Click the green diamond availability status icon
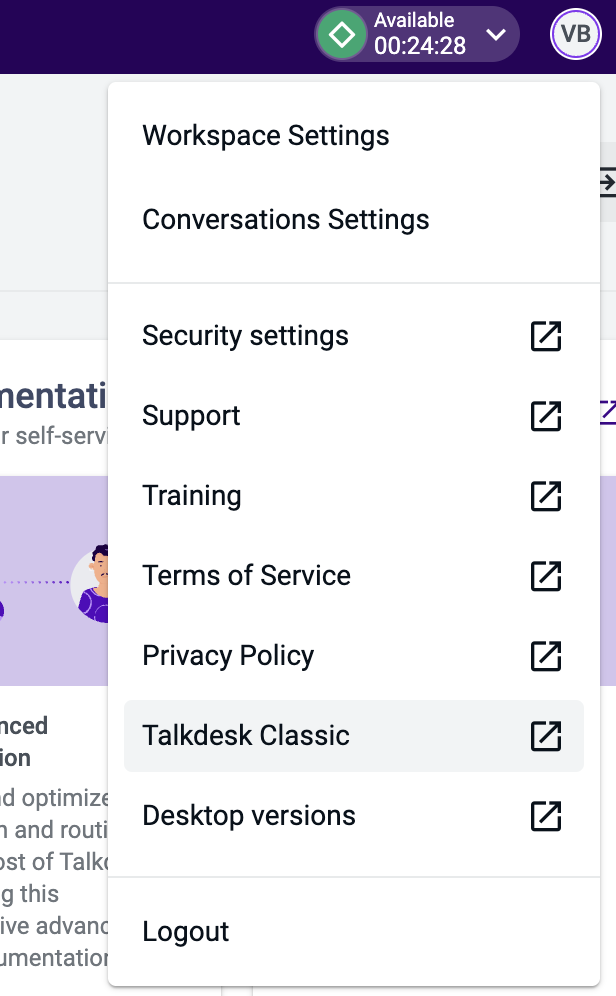 coord(341,33)
